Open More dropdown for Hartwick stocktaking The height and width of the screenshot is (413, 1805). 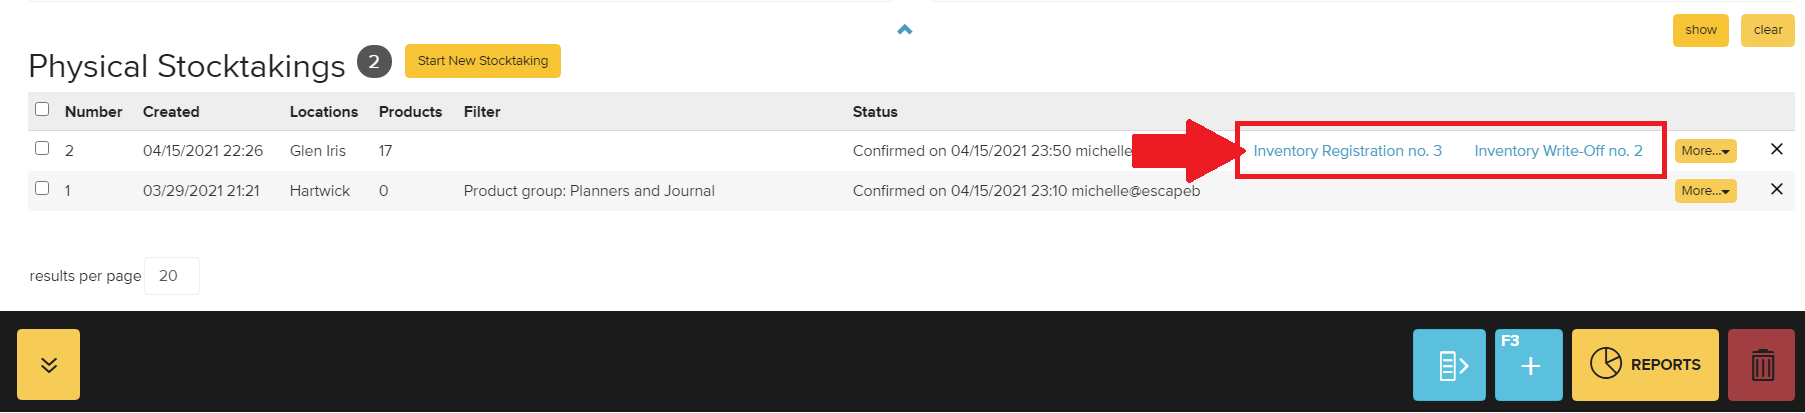1706,191
